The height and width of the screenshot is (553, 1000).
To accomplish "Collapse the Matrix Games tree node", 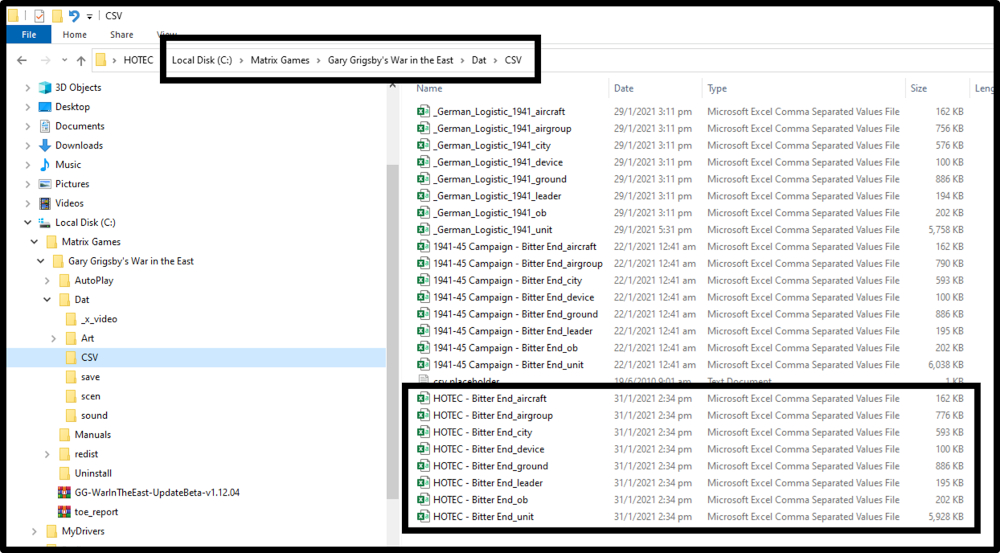I will pos(34,242).
